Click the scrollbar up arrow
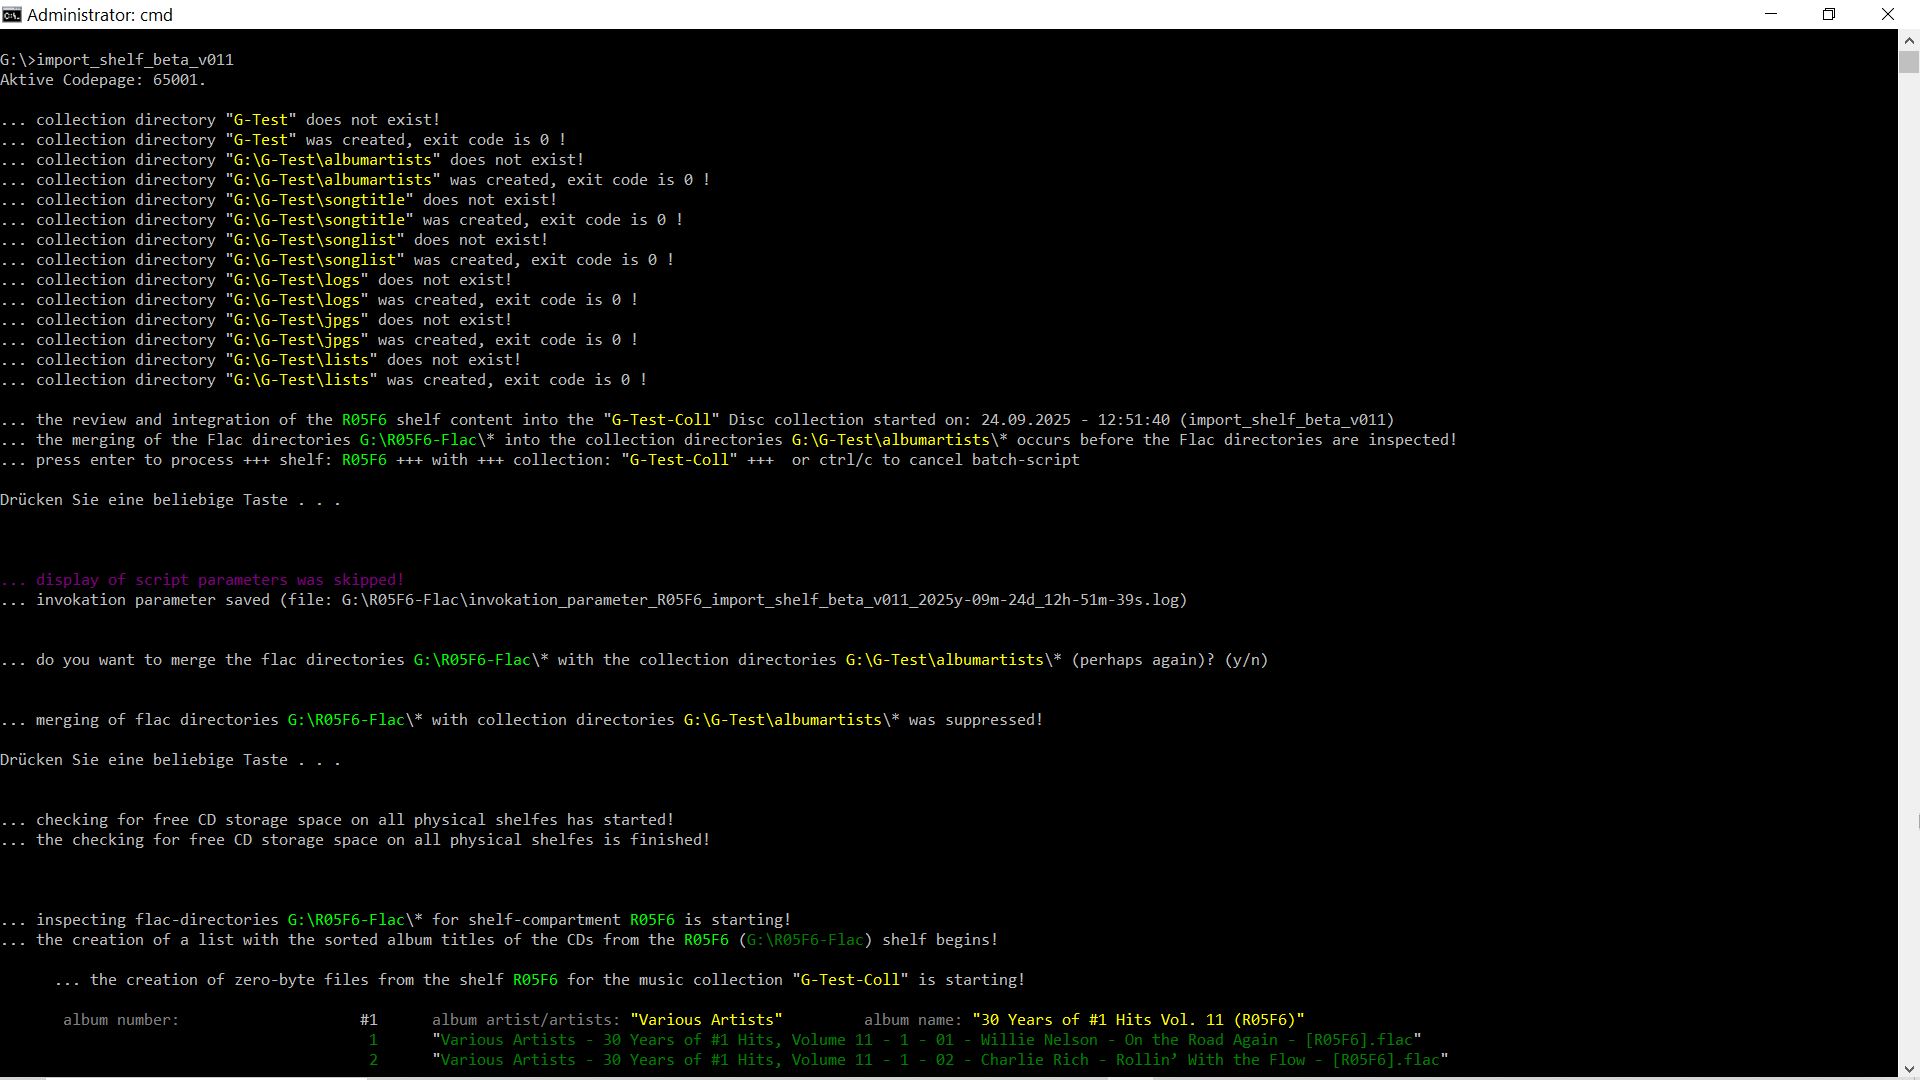Viewport: 1920px width, 1080px height. tap(1908, 40)
